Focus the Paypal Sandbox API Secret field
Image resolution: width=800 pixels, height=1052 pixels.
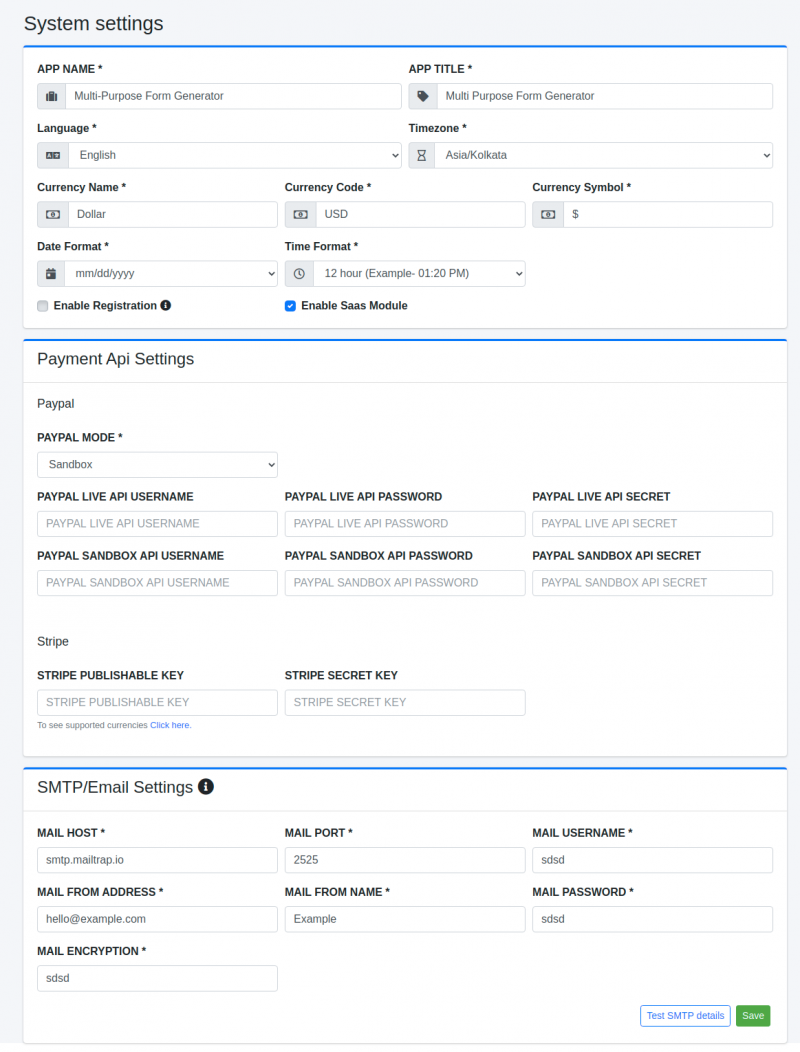(x=652, y=583)
